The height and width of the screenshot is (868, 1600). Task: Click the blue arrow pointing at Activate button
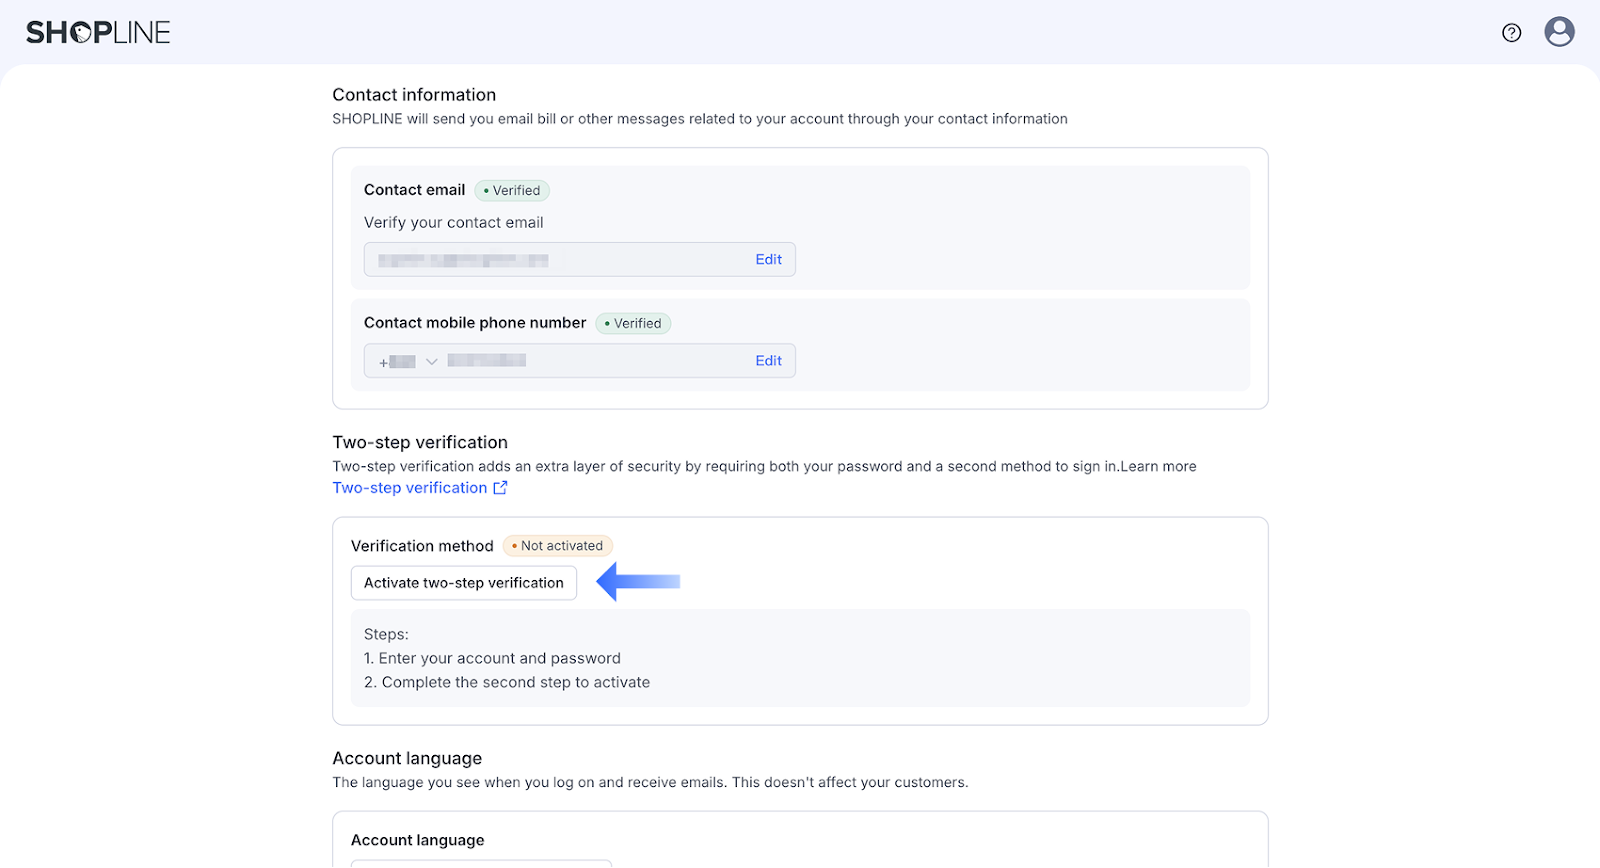[638, 582]
